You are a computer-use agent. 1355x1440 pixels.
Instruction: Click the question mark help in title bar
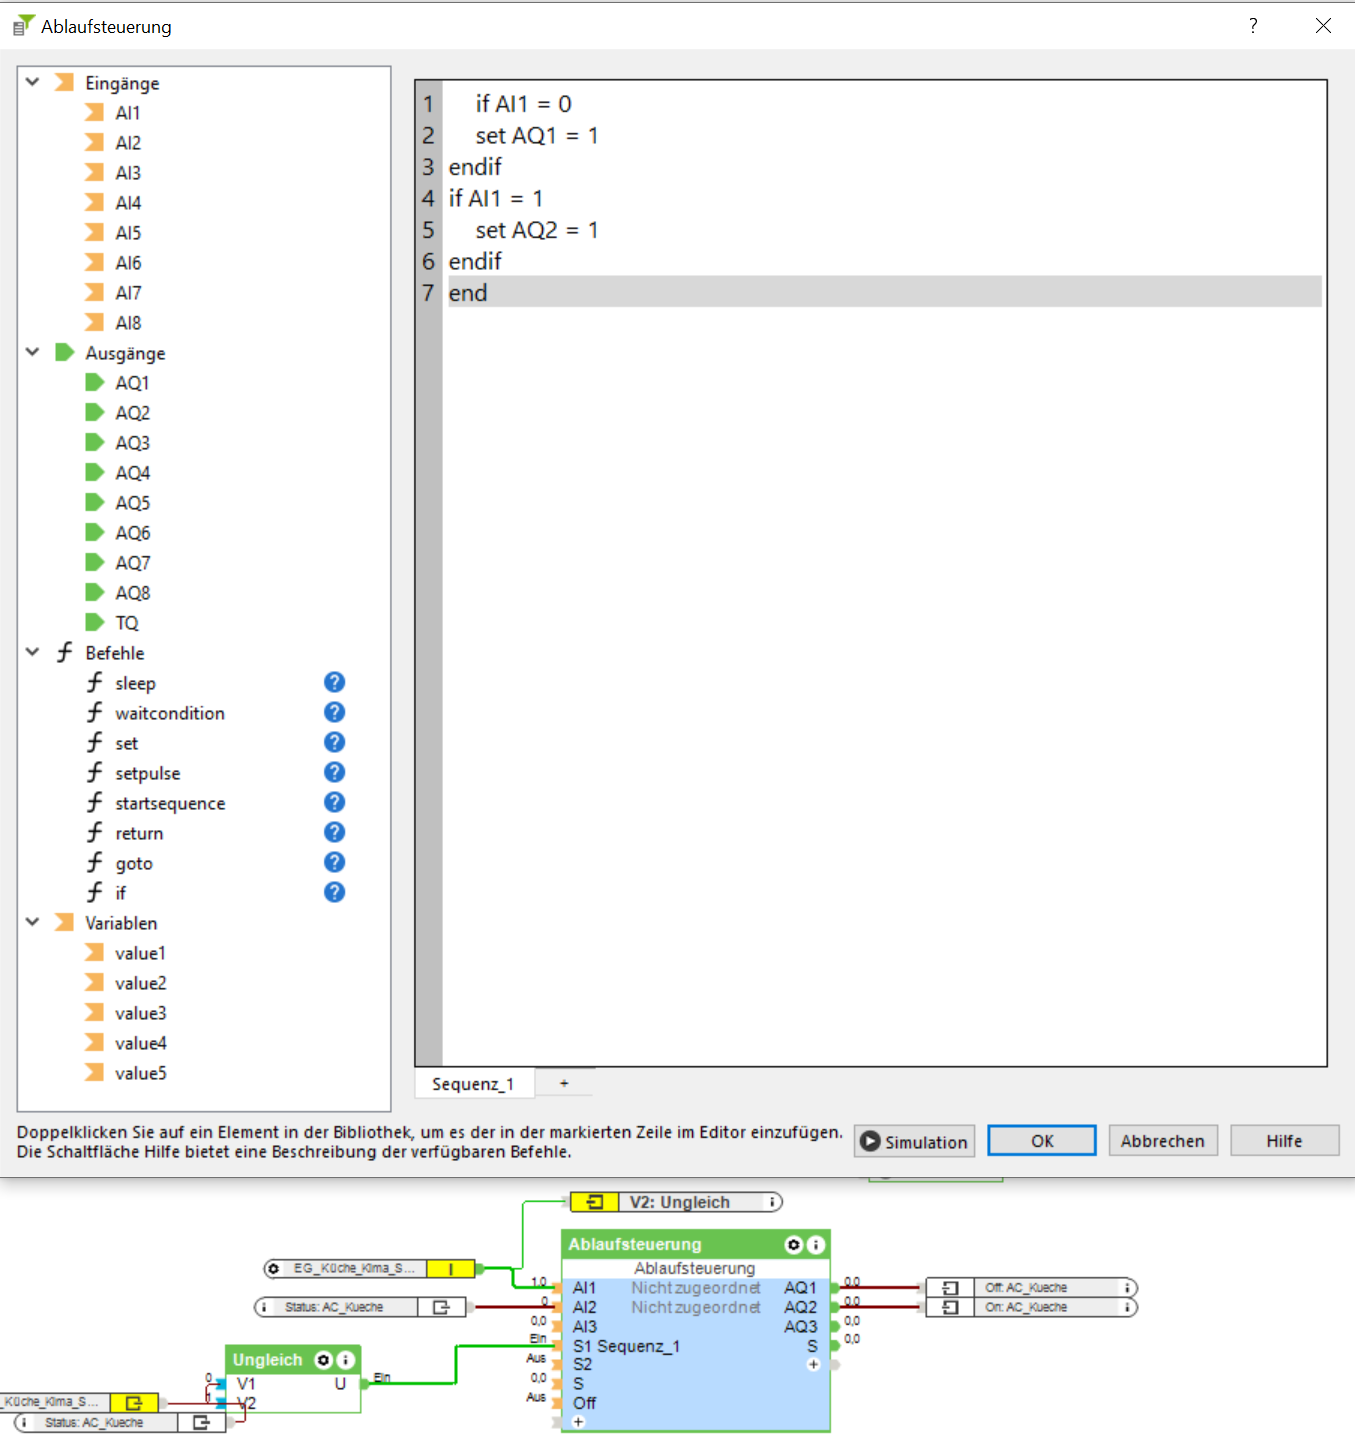click(x=1253, y=26)
